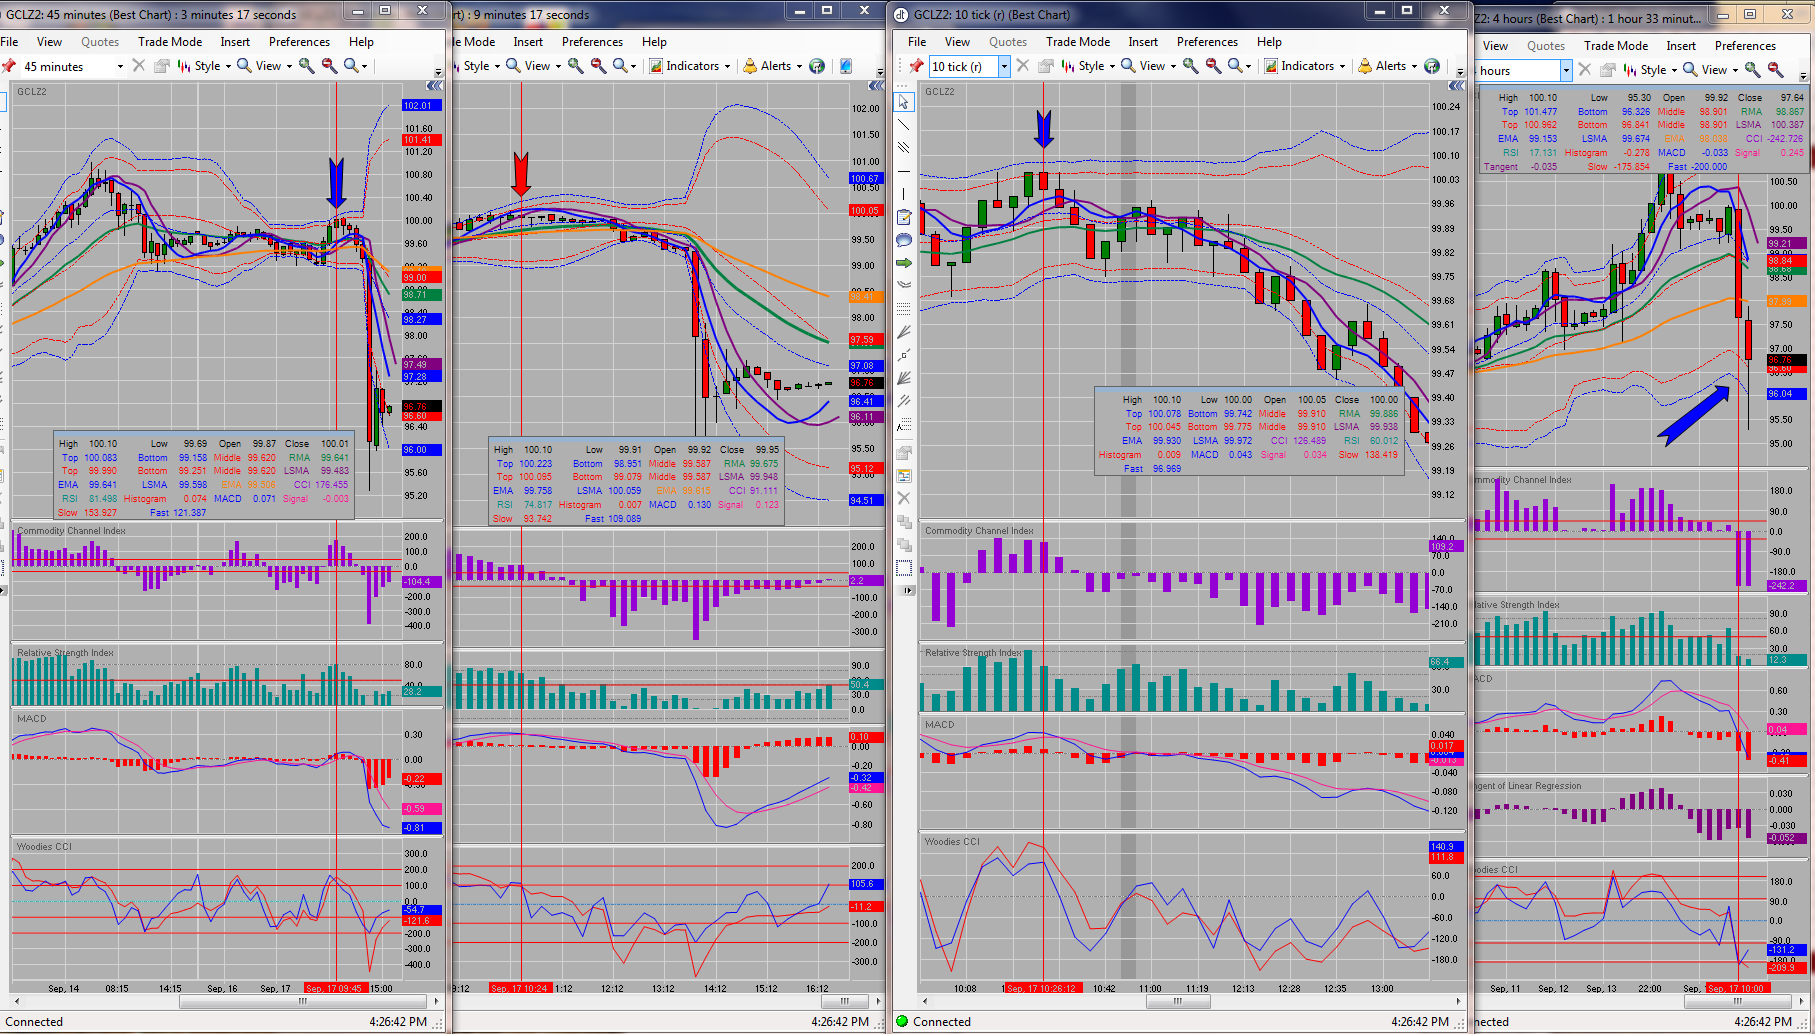Insert a green arrow marker
This screenshot has height=1034, width=1815.
[904, 263]
